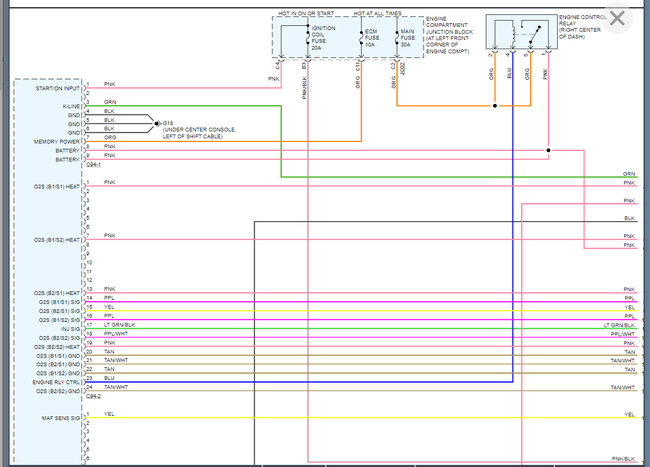Image resolution: width=650 pixels, height=467 pixels.
Task: Select the BLK label at the right edge
Action: 629,218
